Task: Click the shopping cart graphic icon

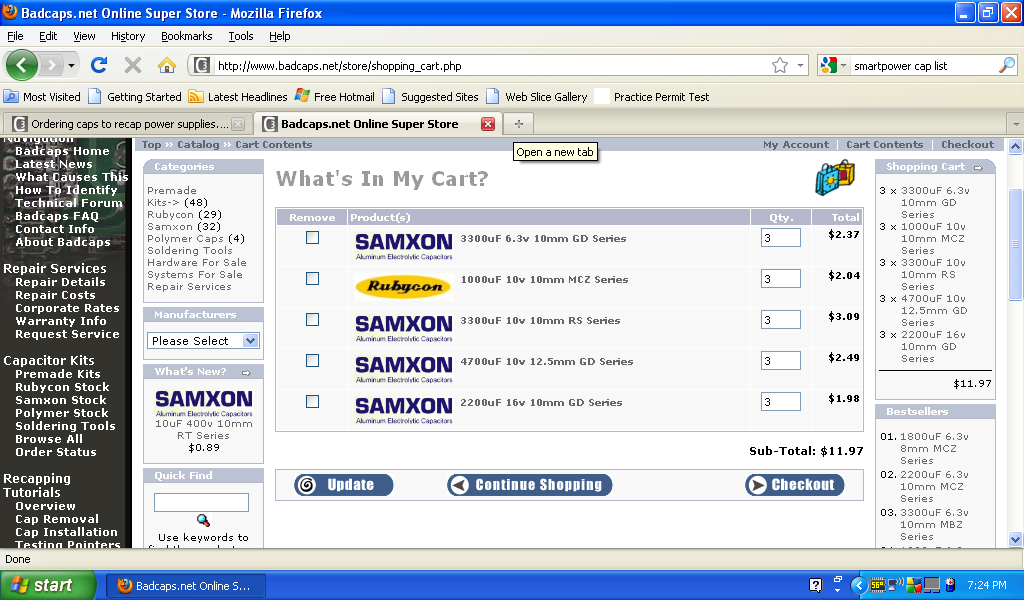Action: pos(835,178)
